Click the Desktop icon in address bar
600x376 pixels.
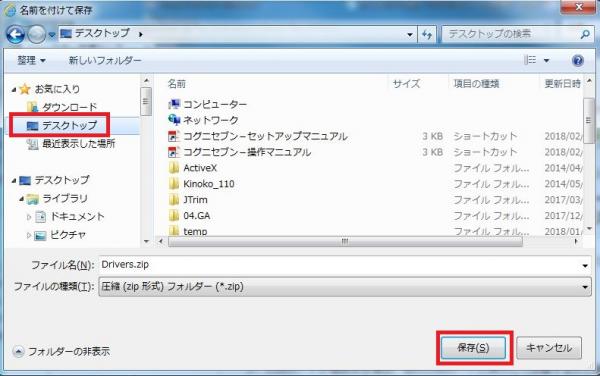pyautogui.click(x=66, y=34)
